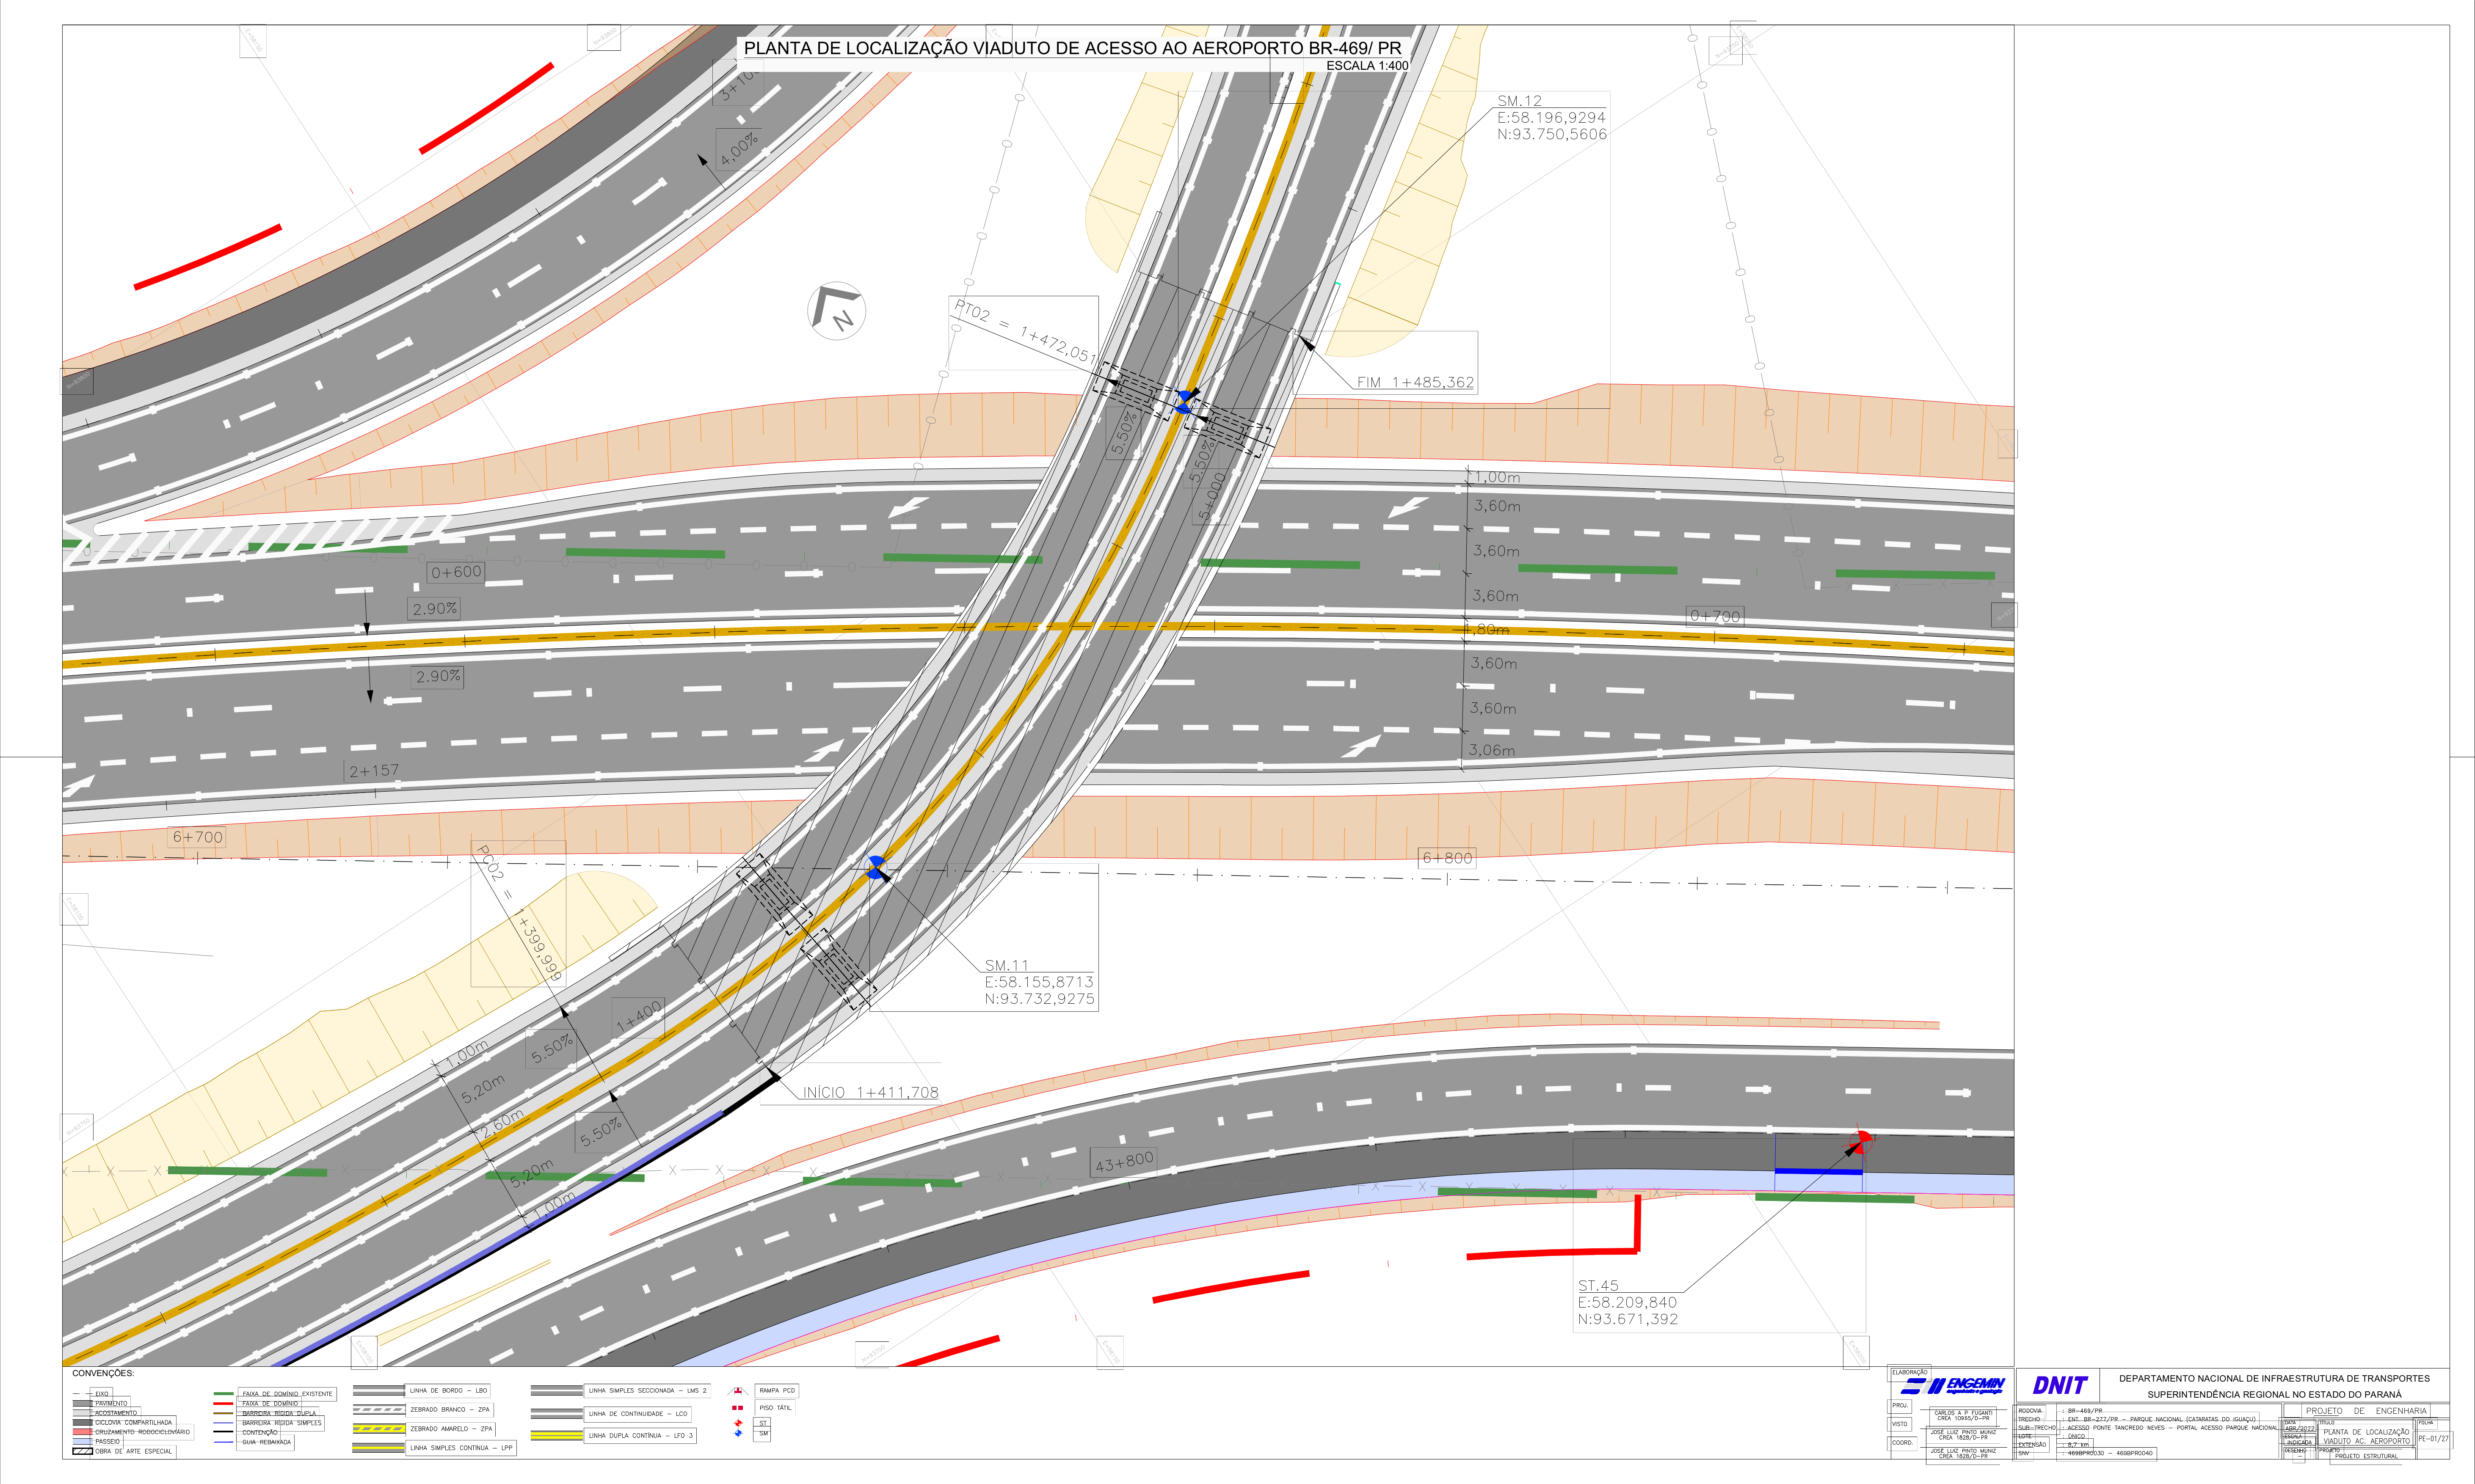Screen dimensions: 2475x1484
Task: Click the 'FIM 1+485,362' label
Action: point(1415,382)
